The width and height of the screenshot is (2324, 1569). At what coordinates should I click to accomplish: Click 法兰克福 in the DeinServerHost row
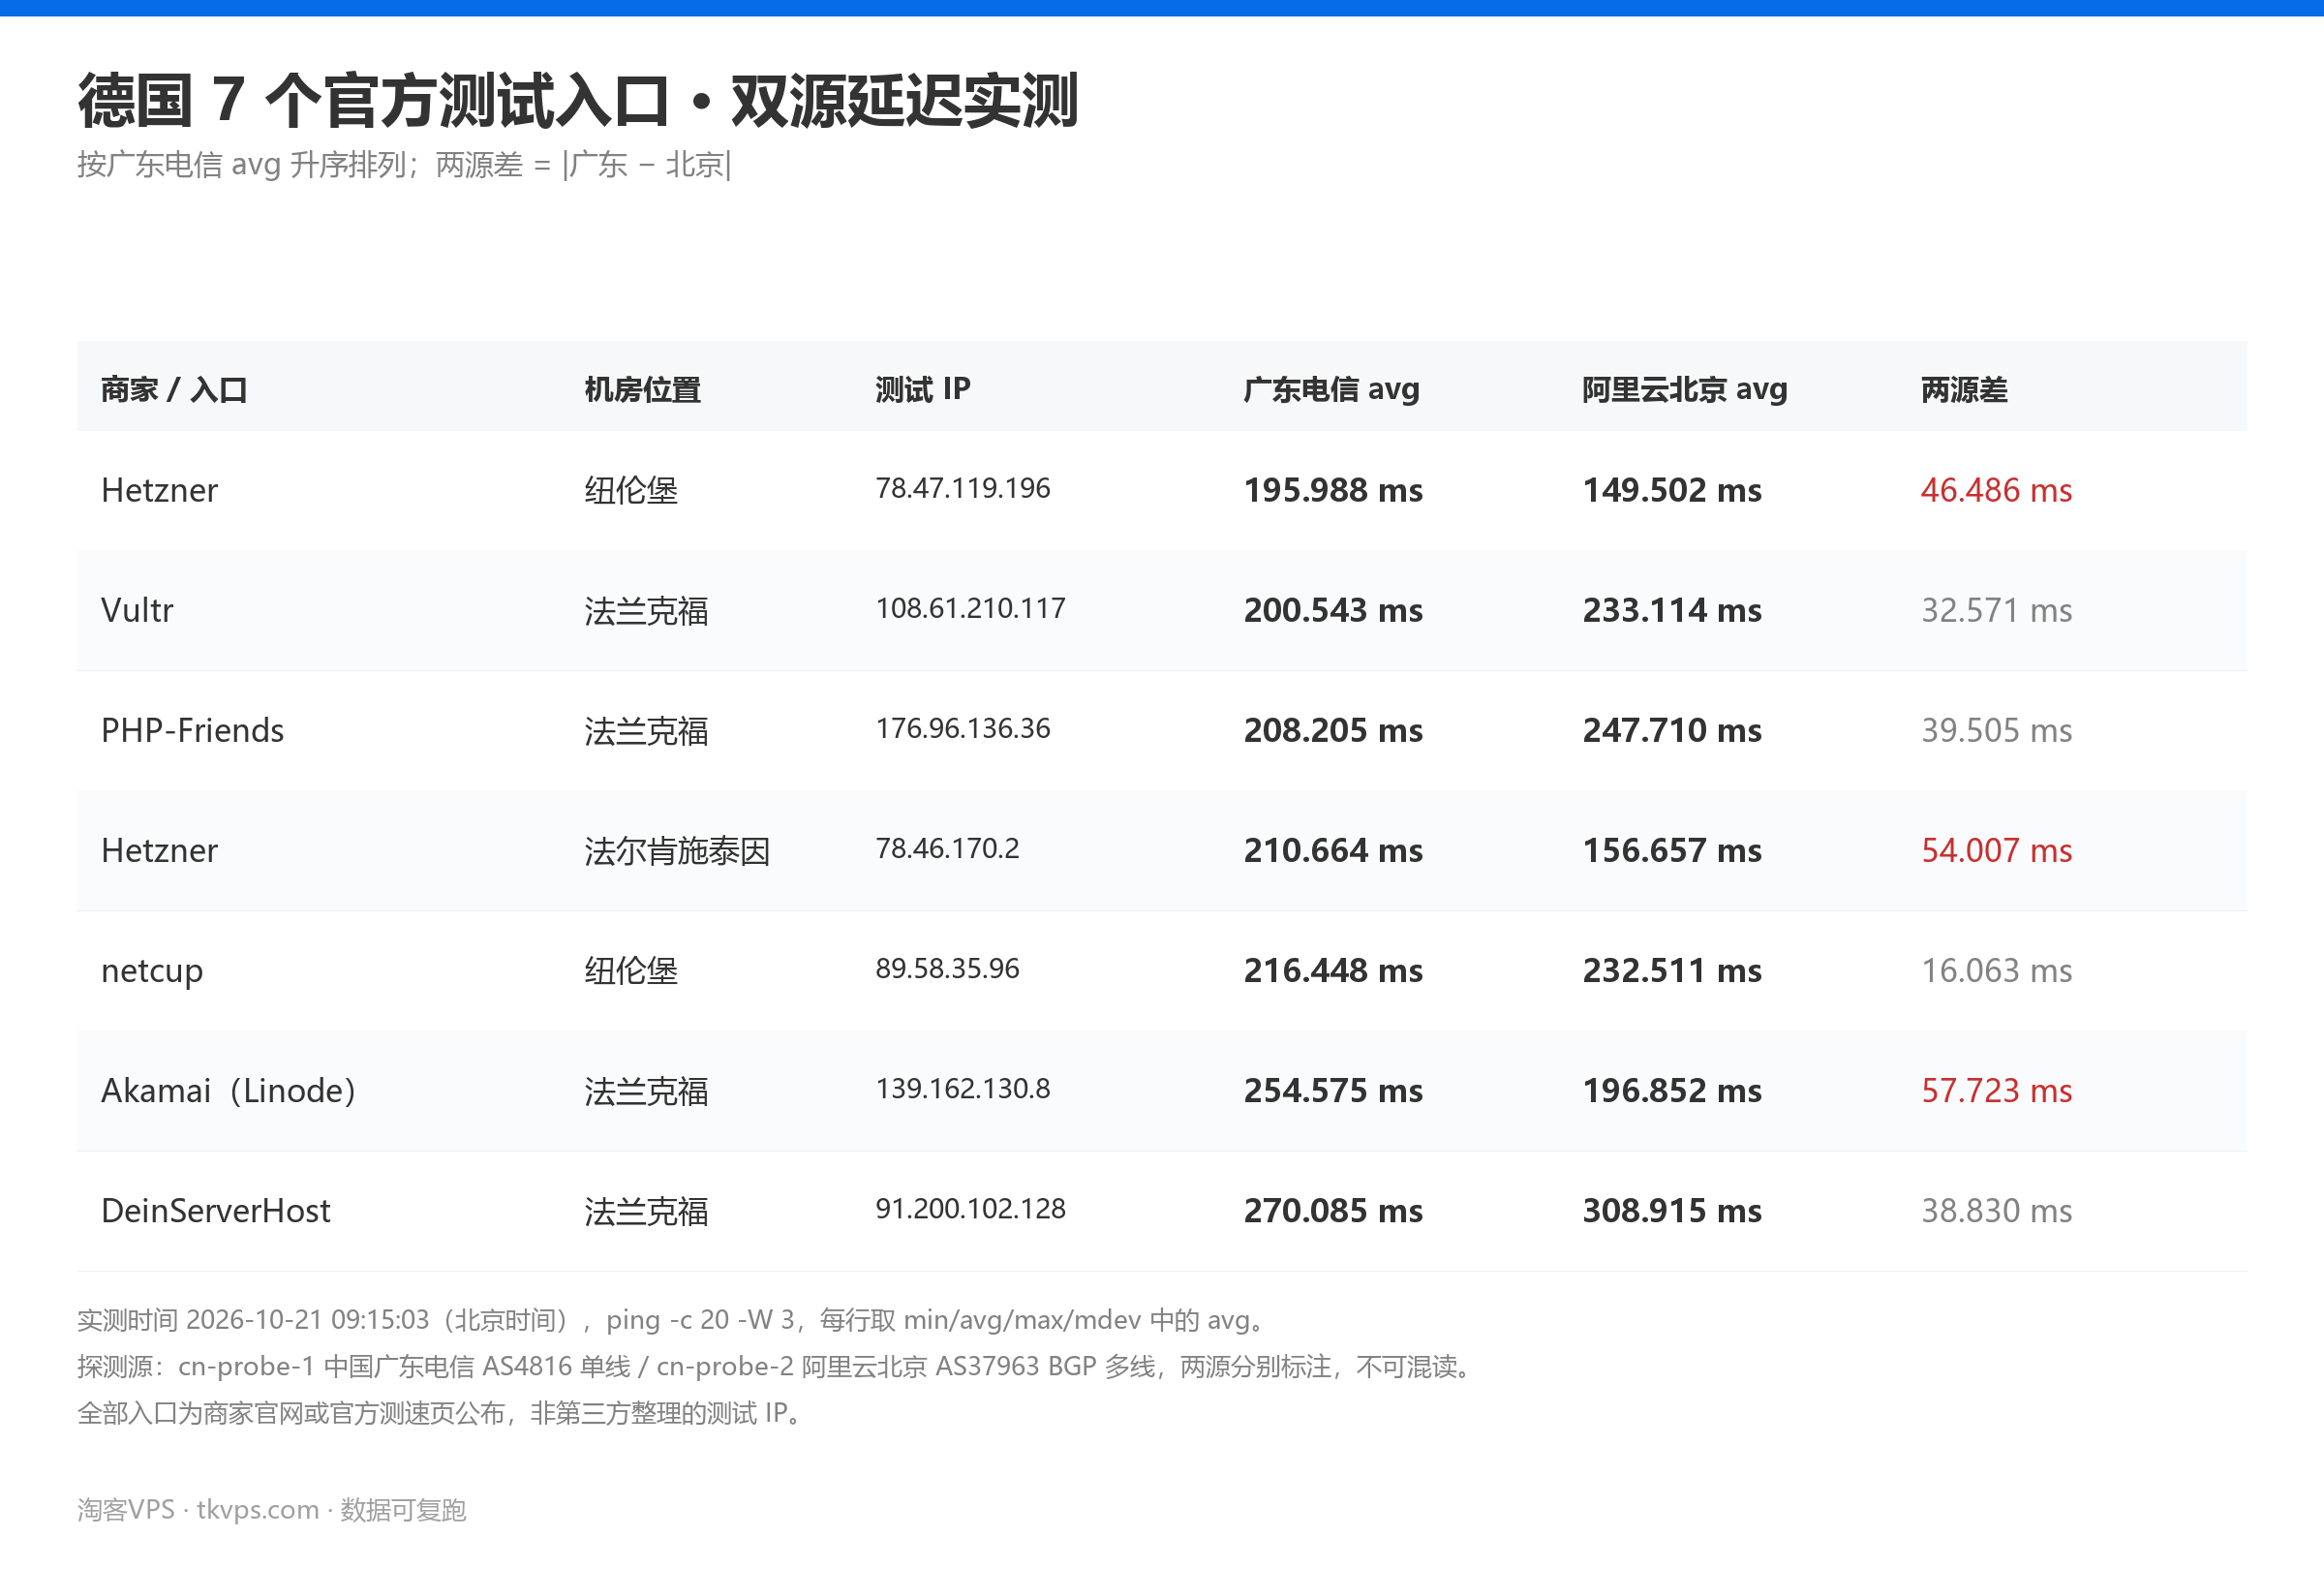pyautogui.click(x=646, y=1212)
